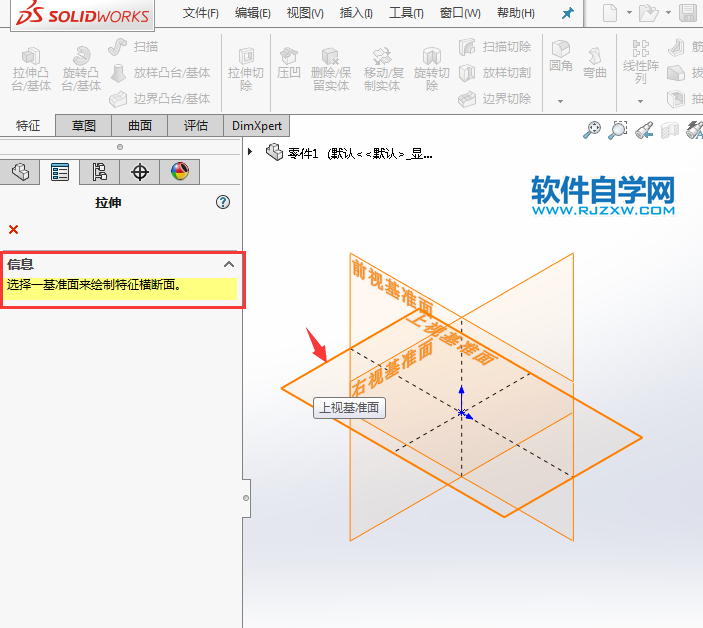Open the DimXpertManager crosshair tab icon
This screenshot has height=628, width=703.
click(139, 172)
